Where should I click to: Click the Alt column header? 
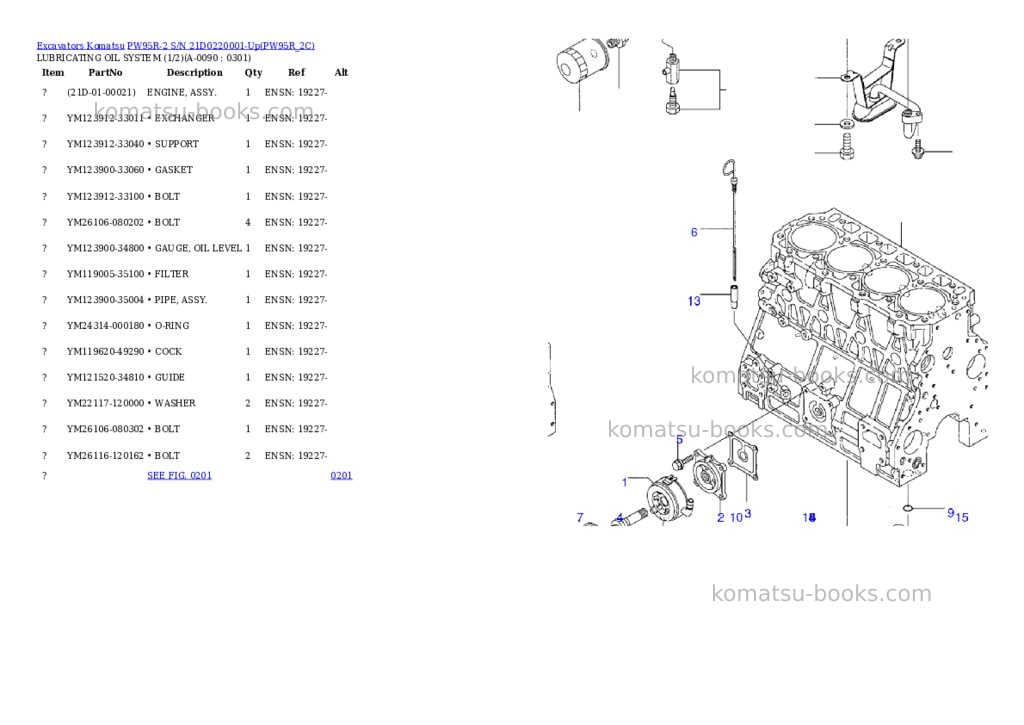tap(341, 72)
